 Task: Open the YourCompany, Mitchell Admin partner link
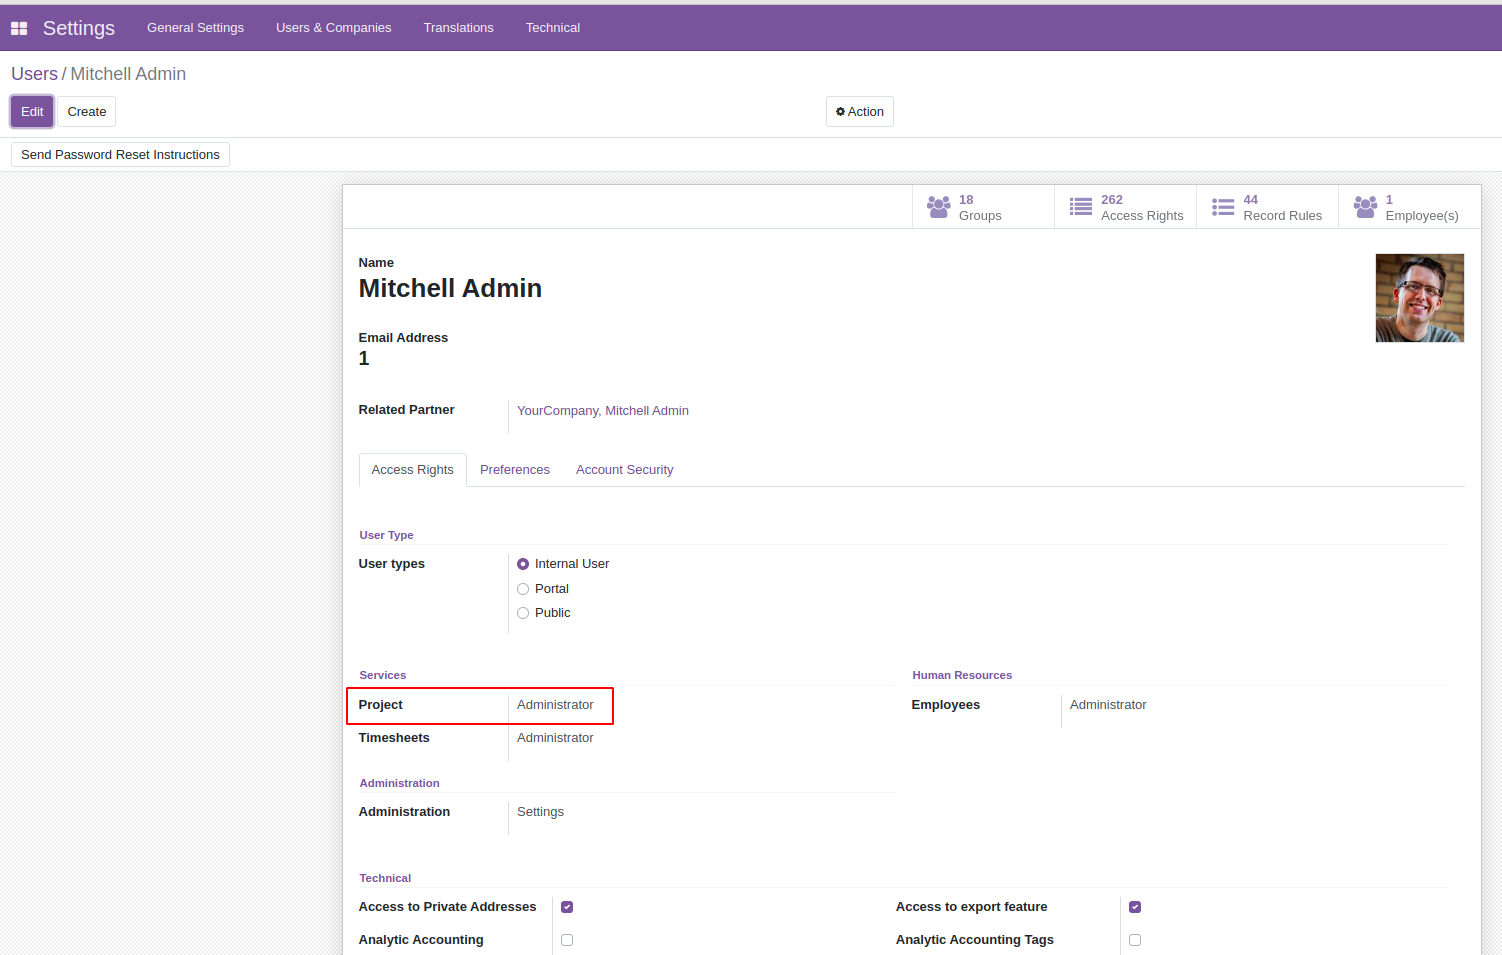pyautogui.click(x=603, y=411)
